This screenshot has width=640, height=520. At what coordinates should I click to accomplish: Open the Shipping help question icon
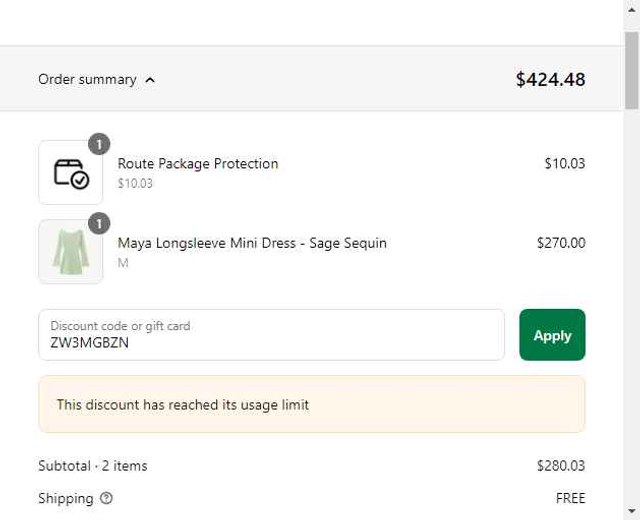[x=106, y=498]
